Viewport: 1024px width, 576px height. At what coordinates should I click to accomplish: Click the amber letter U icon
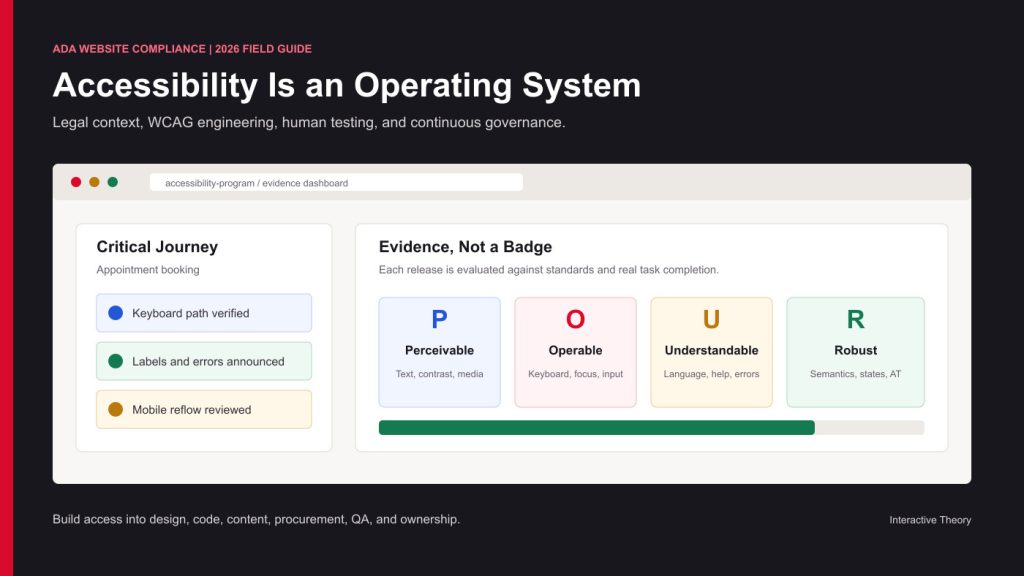click(711, 319)
